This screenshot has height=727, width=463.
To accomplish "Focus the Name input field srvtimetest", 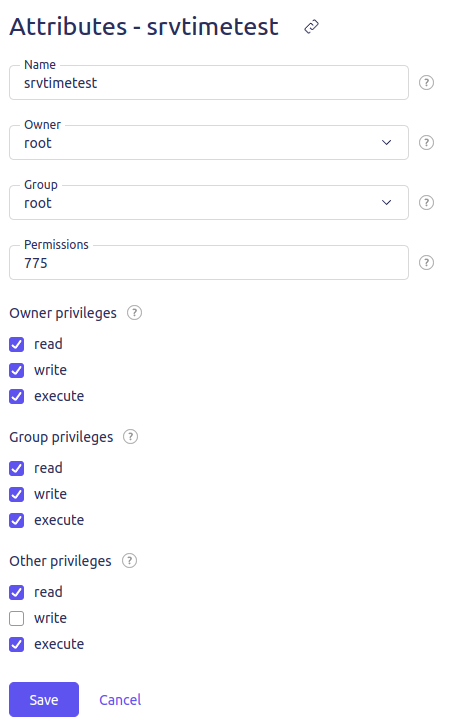I will click(x=209, y=83).
